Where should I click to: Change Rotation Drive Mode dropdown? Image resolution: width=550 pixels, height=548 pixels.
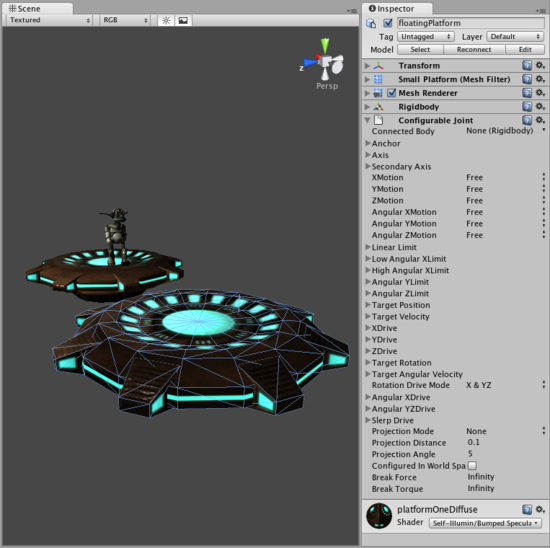click(x=505, y=385)
